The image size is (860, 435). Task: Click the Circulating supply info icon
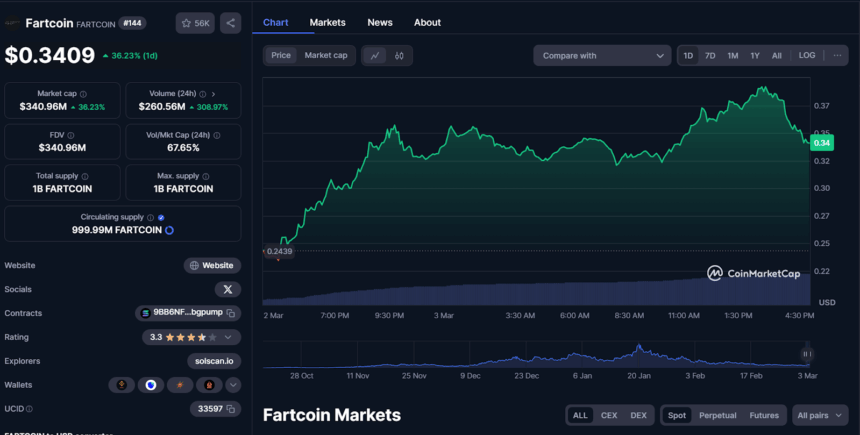coord(150,217)
